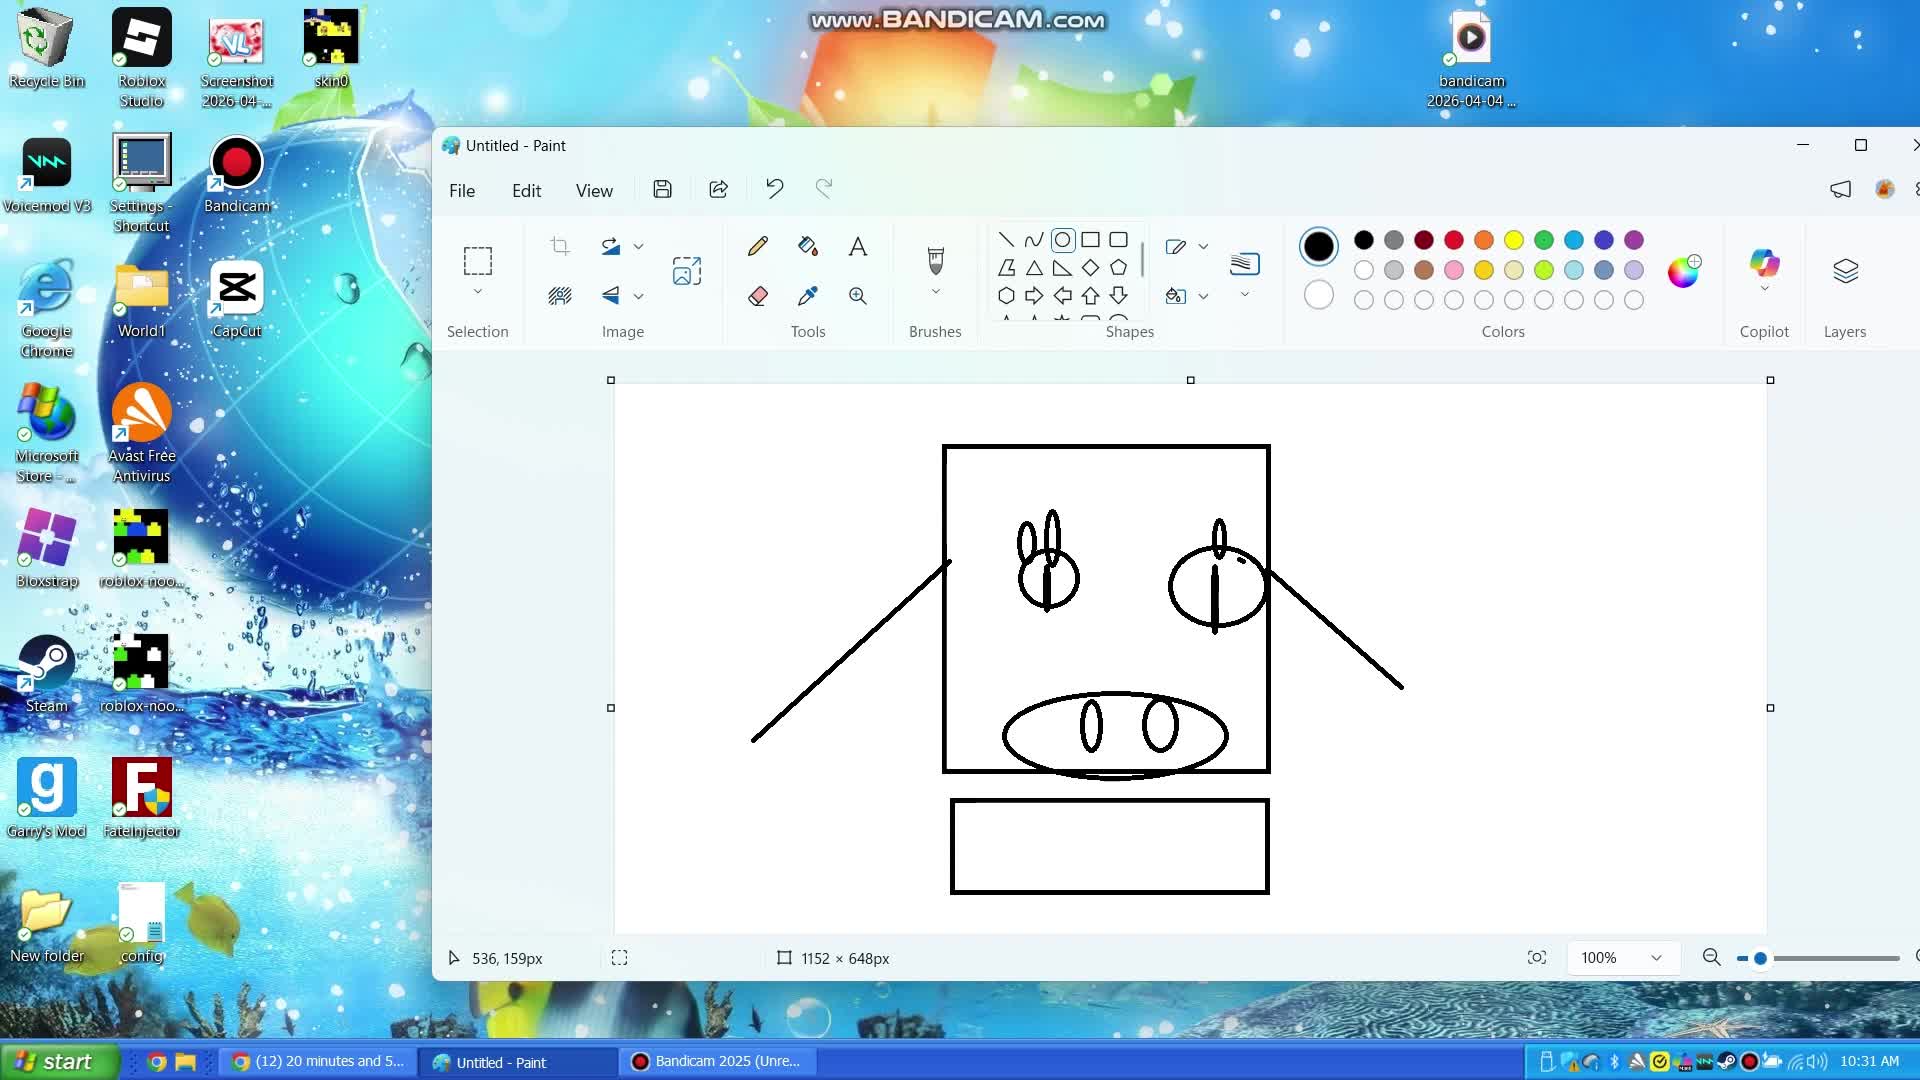Pick the red color swatch
The image size is (1920, 1080).
click(1452, 240)
